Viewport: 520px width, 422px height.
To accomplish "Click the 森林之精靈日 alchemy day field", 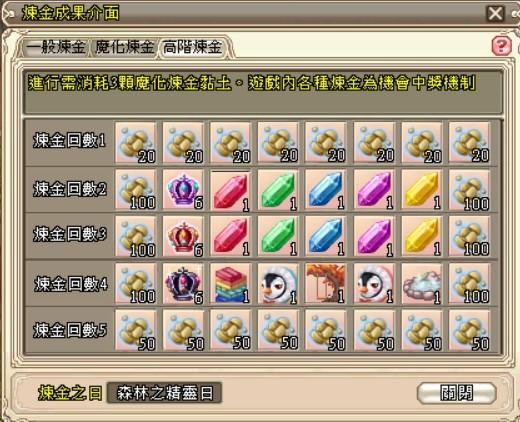I will pyautogui.click(x=164, y=393).
